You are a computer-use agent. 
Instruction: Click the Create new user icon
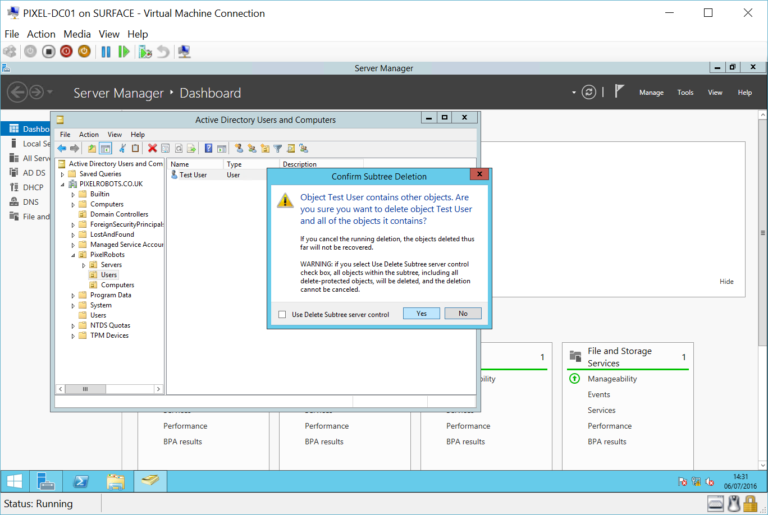239,148
